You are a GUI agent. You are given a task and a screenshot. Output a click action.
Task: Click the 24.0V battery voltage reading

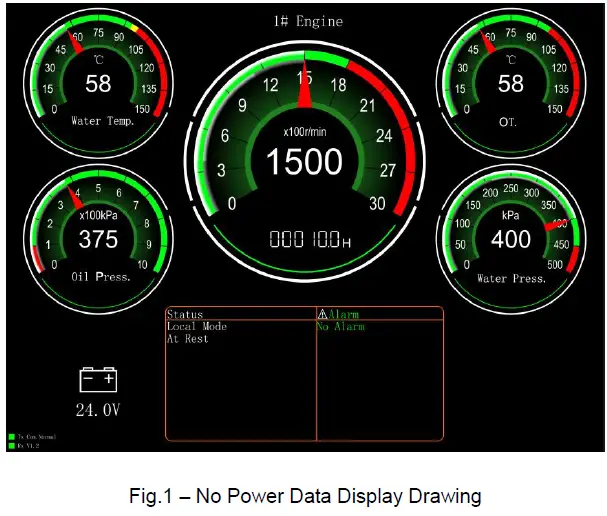click(98, 410)
